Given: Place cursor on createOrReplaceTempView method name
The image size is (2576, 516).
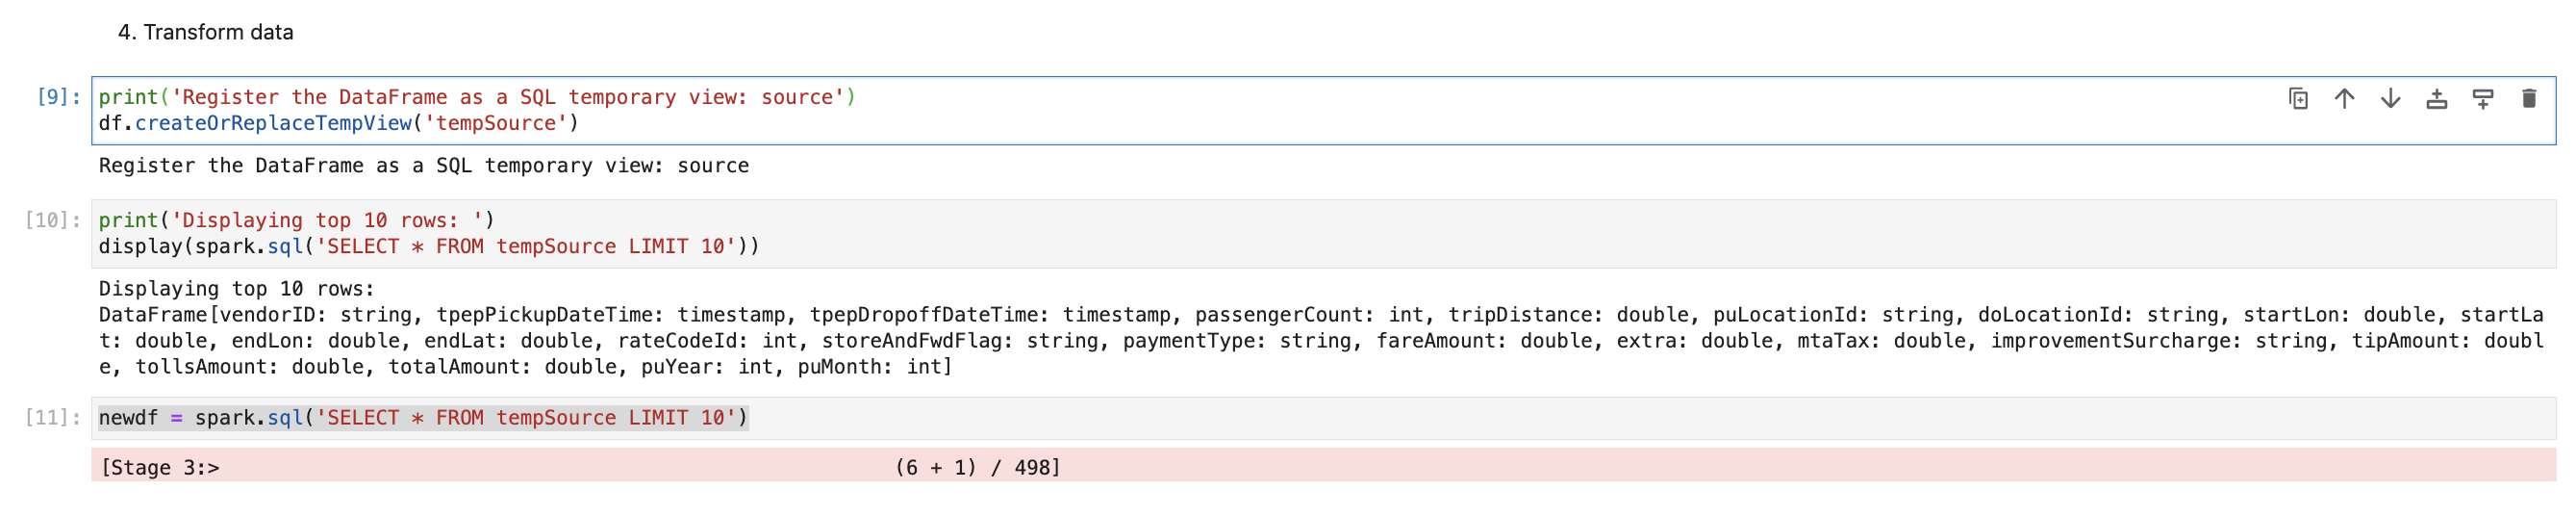Looking at the screenshot, I should click(x=273, y=123).
